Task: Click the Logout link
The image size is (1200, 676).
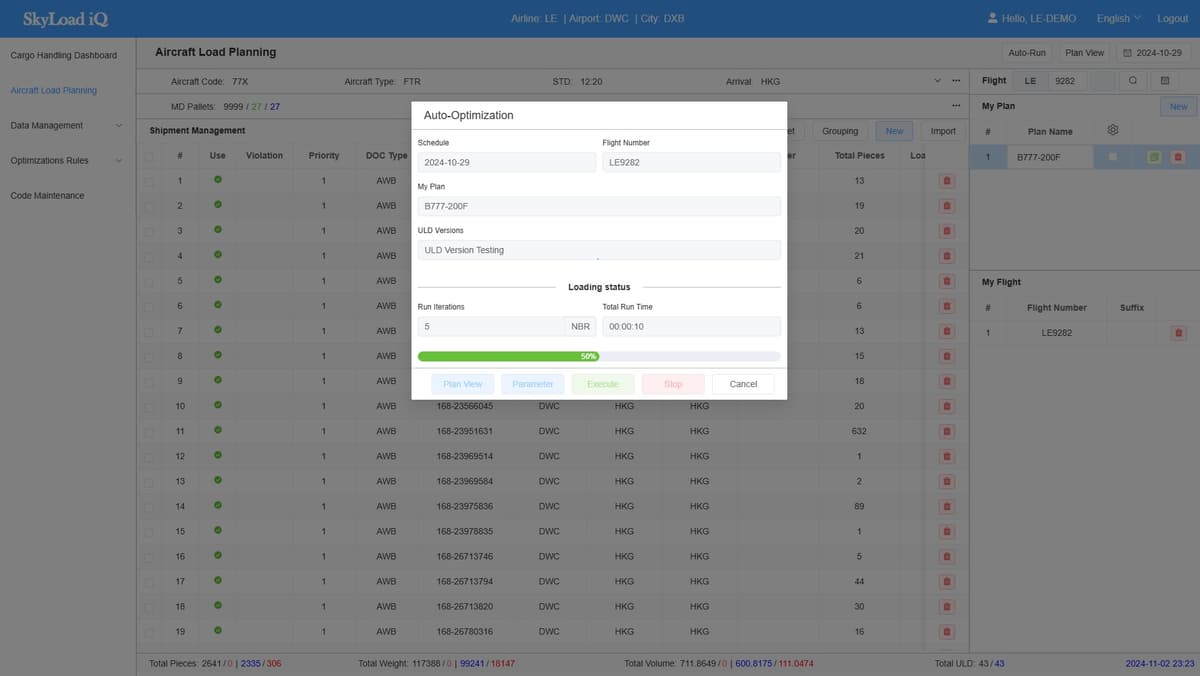Action: click(x=1172, y=18)
